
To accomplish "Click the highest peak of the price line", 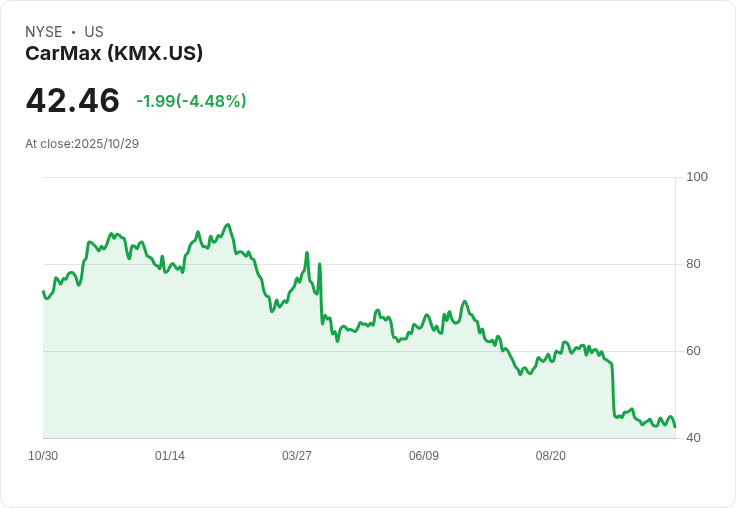I will point(229,225).
